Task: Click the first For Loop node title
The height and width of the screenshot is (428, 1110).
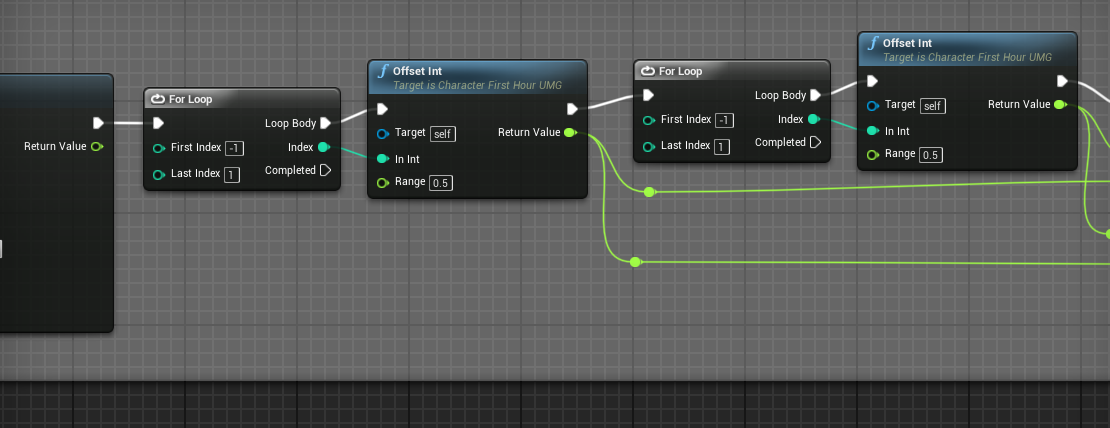Action: (x=190, y=99)
